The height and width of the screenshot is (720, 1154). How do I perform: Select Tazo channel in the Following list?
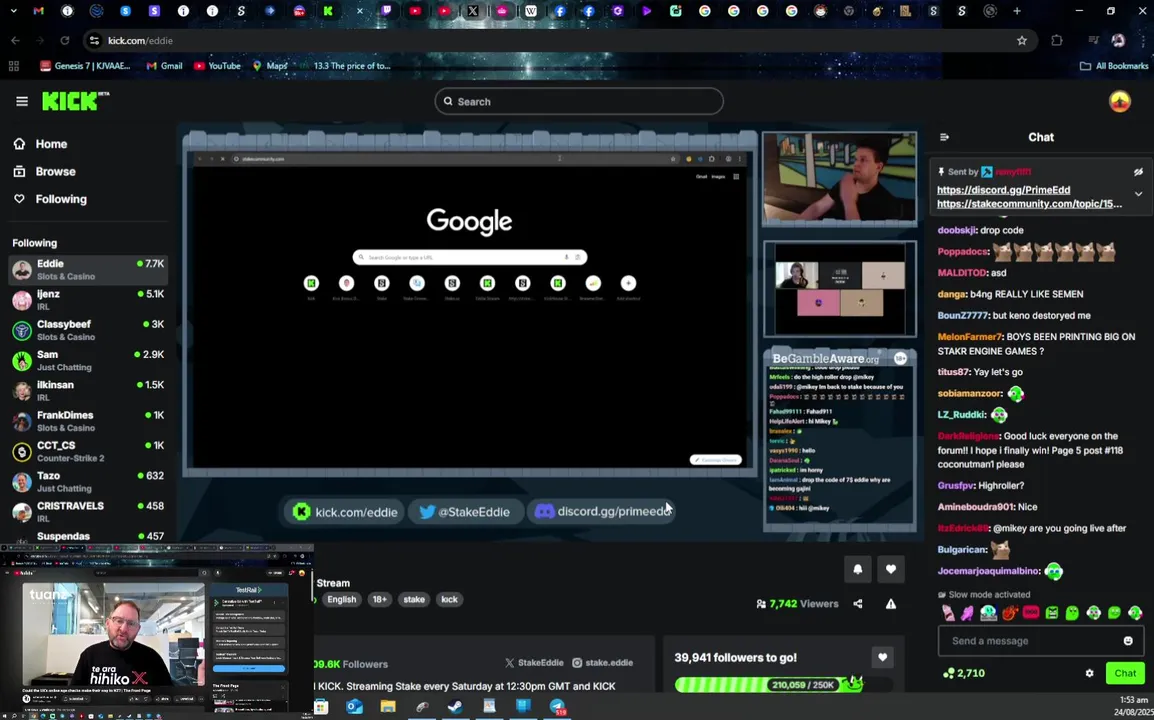pyautogui.click(x=88, y=481)
